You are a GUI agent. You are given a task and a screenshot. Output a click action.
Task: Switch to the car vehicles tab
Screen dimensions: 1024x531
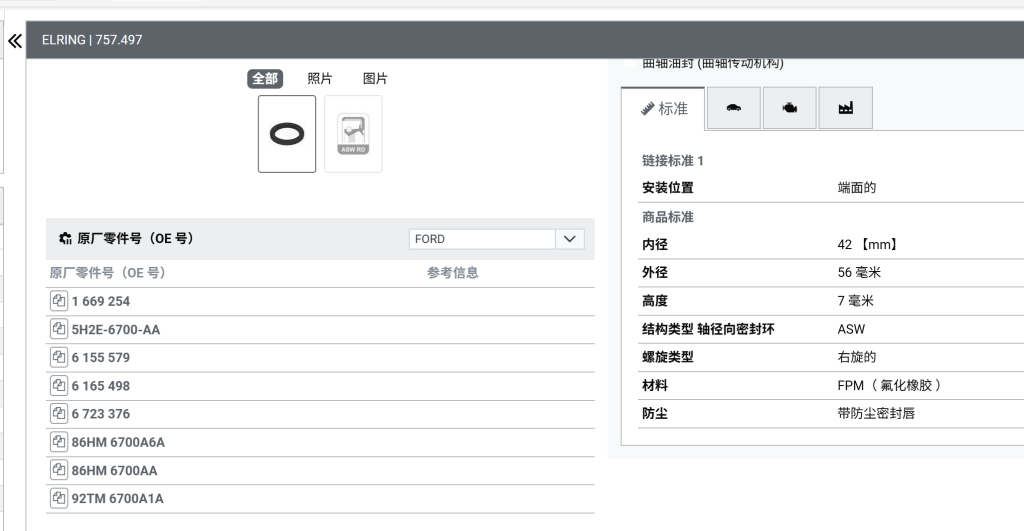[734, 108]
